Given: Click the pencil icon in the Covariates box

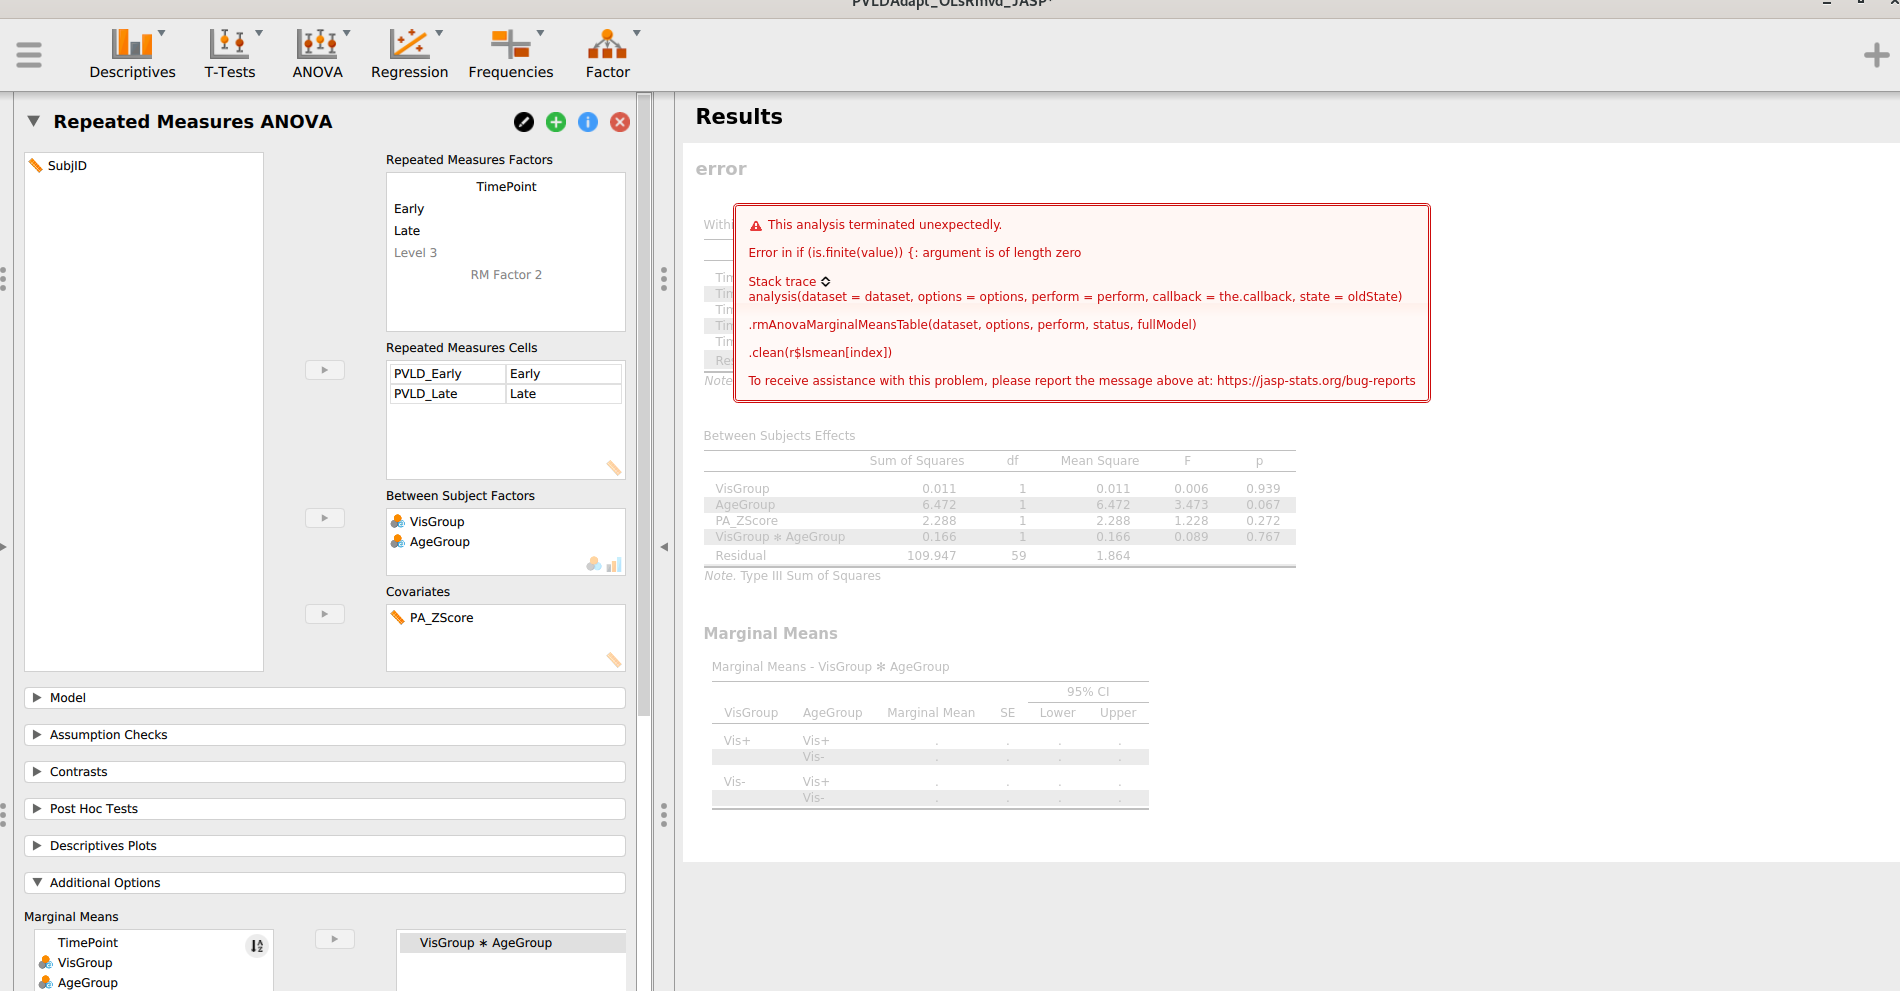Looking at the screenshot, I should pyautogui.click(x=614, y=661).
